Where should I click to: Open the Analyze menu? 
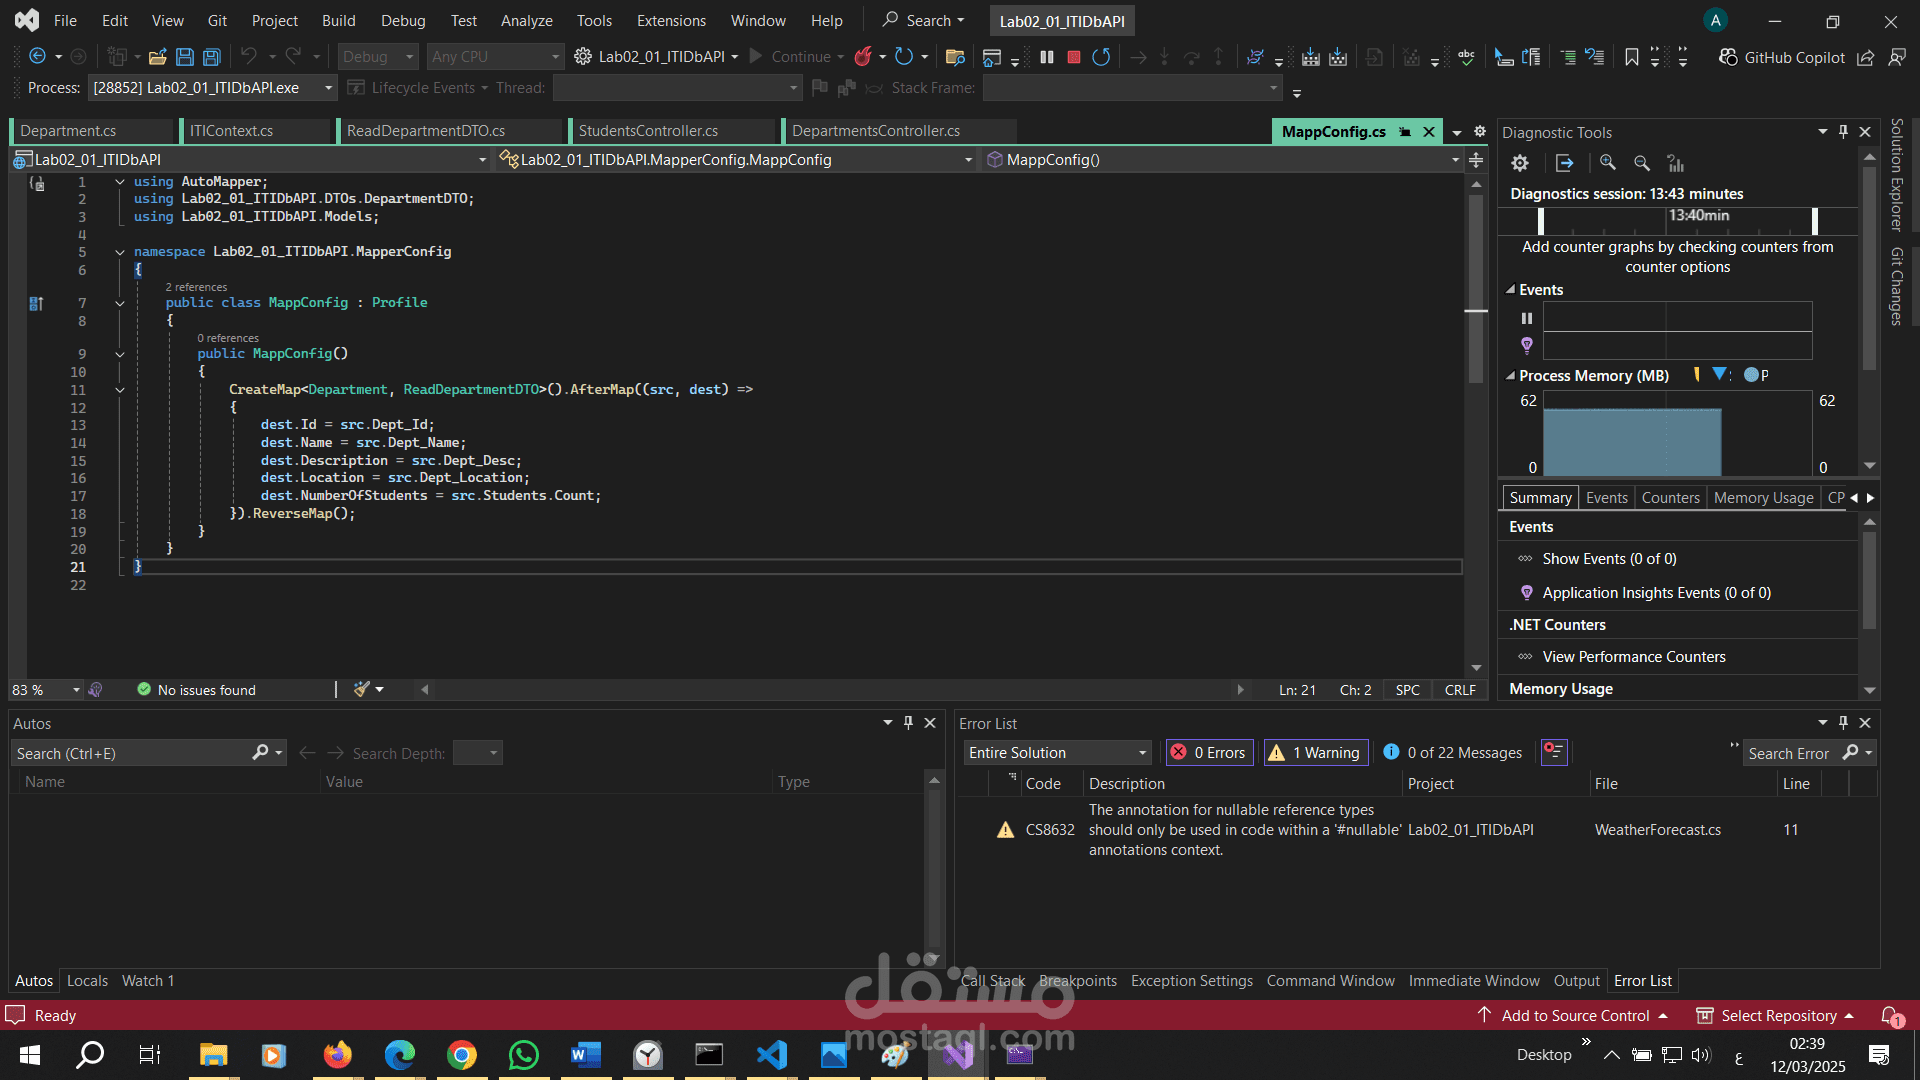pos(526,20)
